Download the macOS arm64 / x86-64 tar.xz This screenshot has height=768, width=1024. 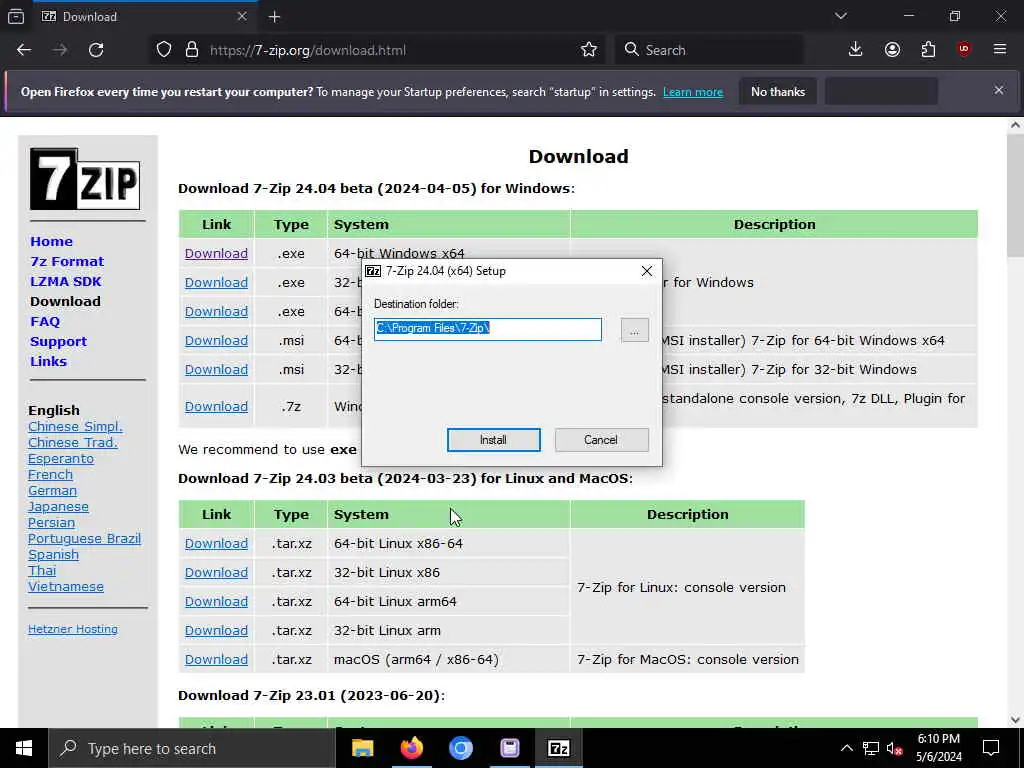tap(216, 660)
